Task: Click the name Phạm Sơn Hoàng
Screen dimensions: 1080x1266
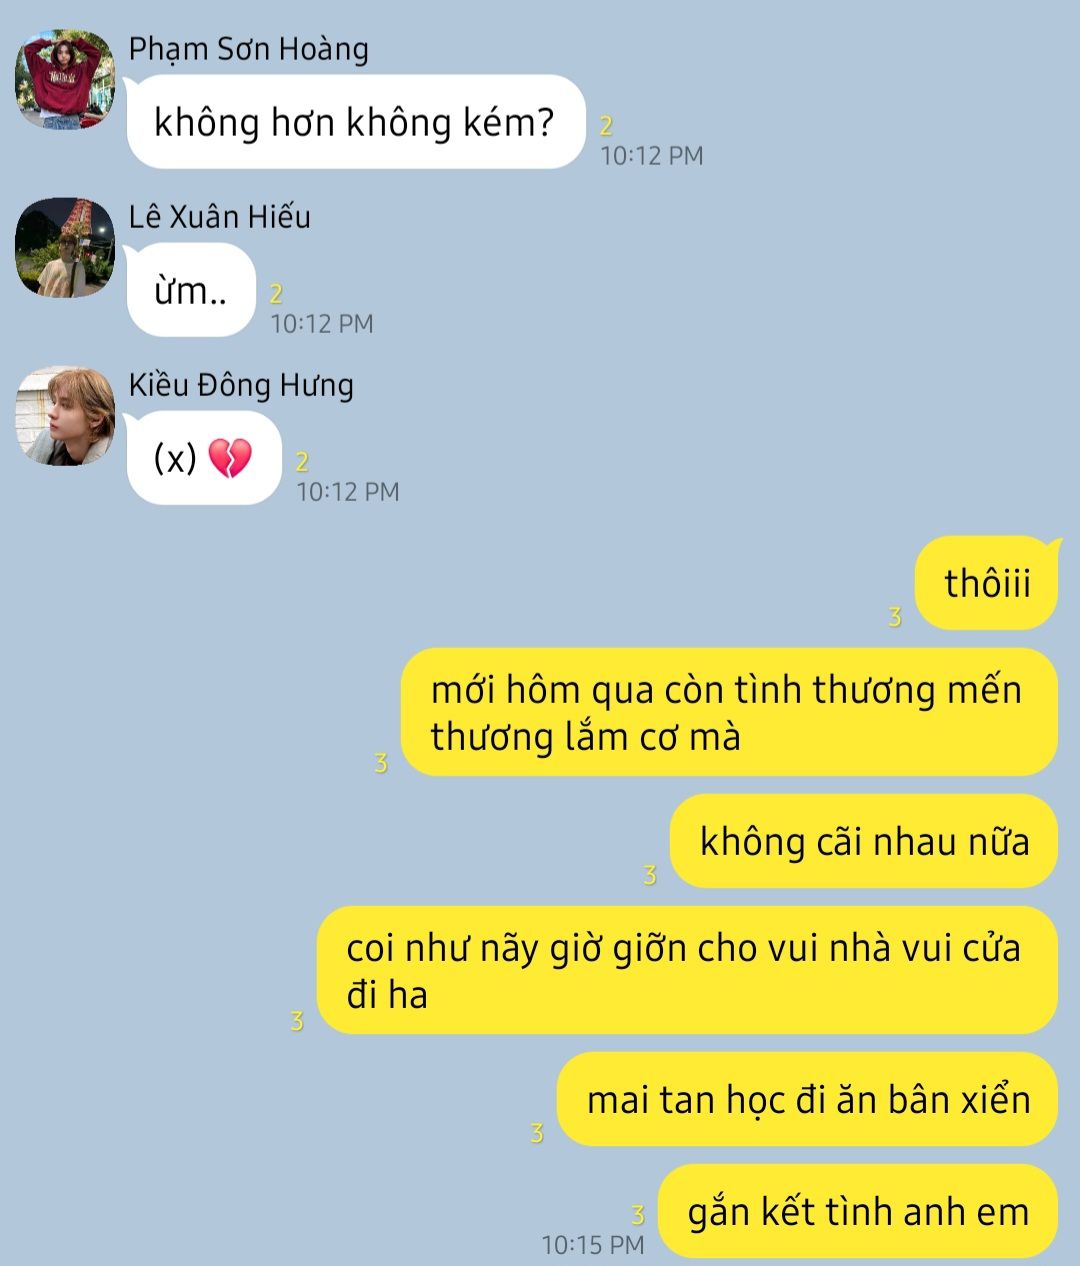Action: click(x=249, y=49)
